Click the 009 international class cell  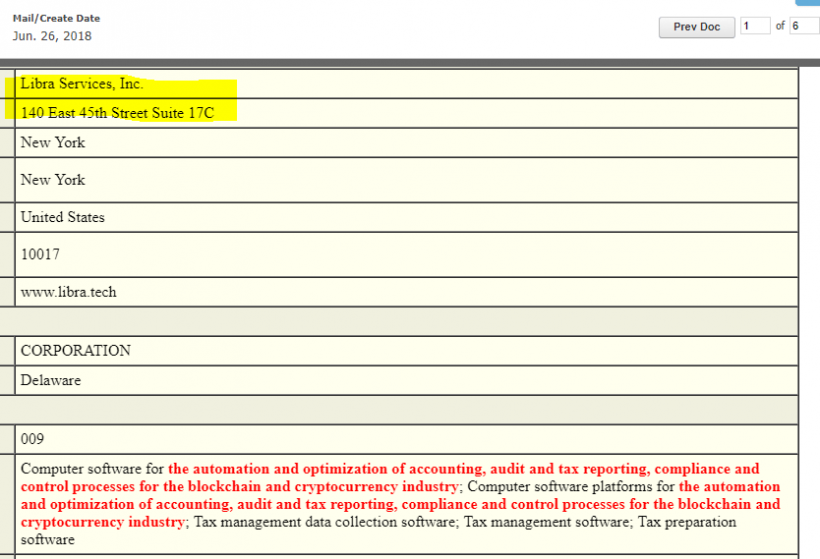pos(33,439)
